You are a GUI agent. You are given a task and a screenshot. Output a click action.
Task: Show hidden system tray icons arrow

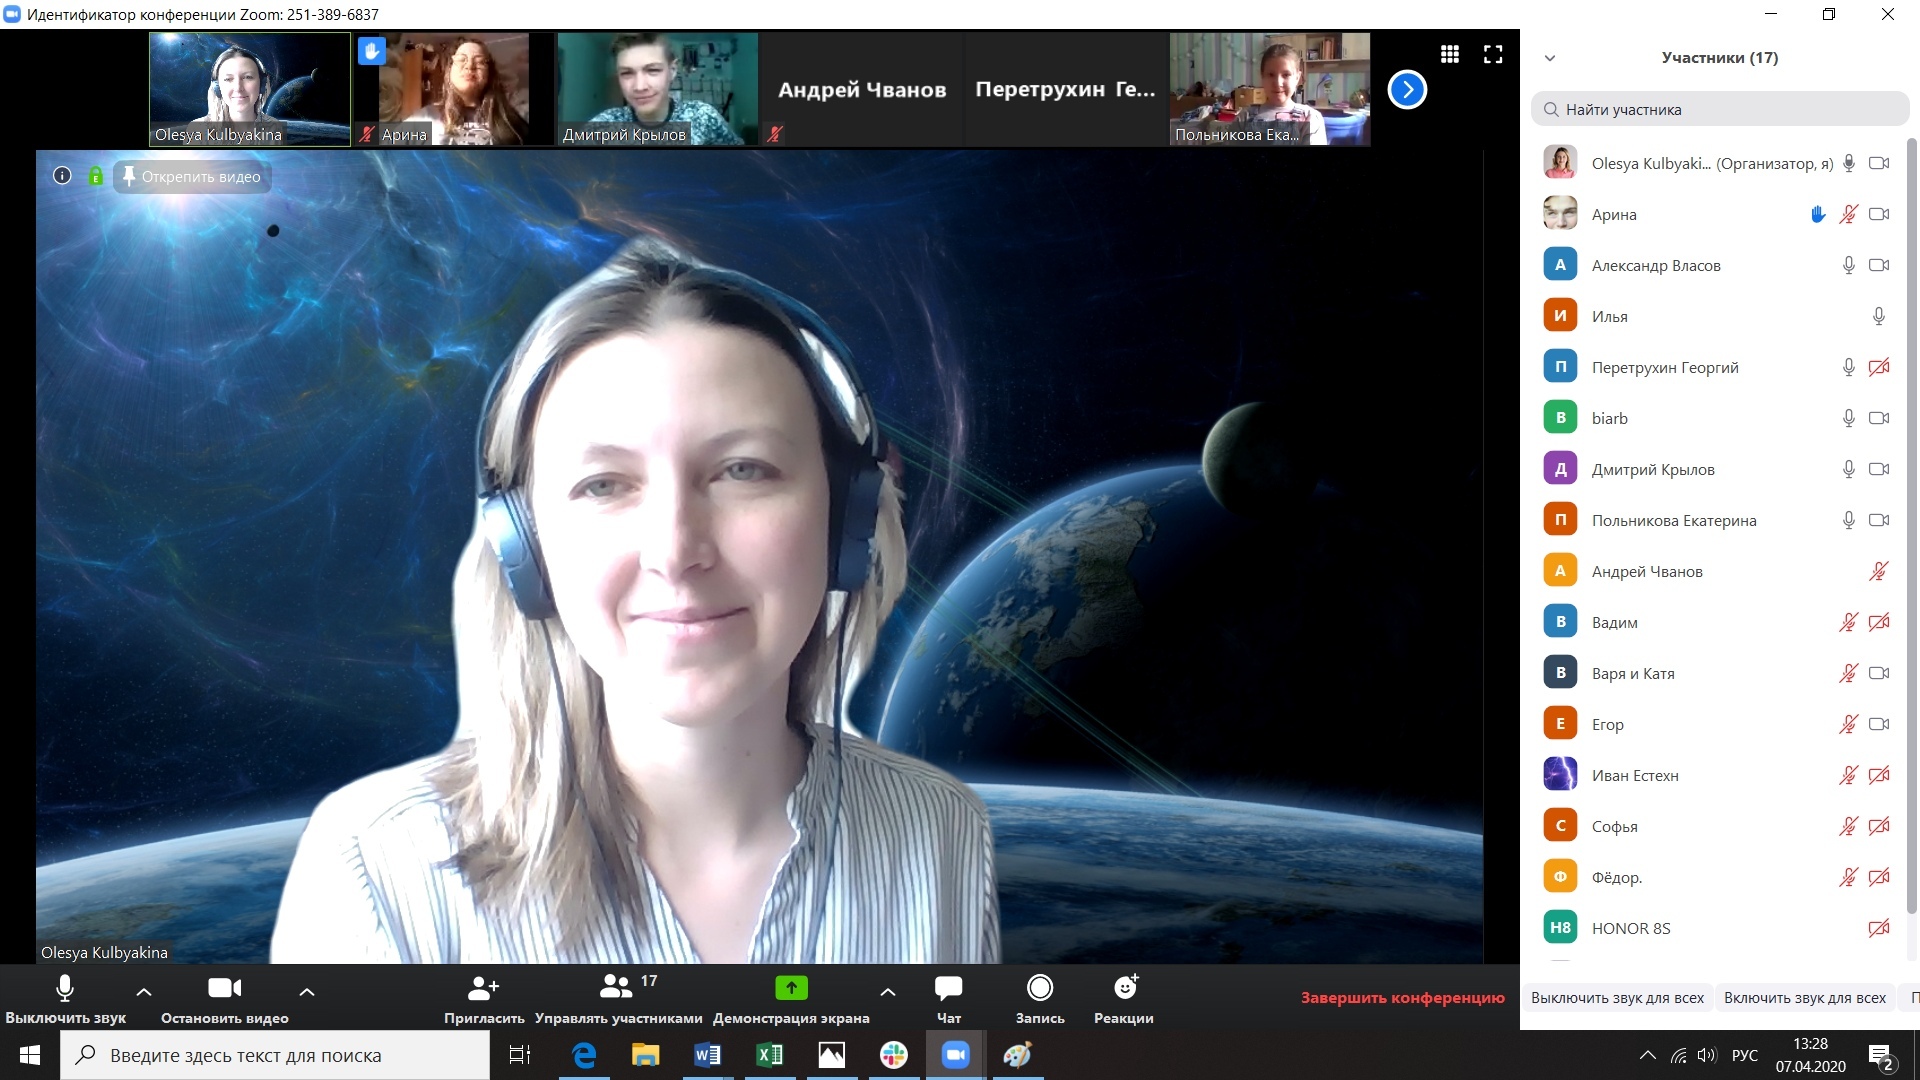tap(1648, 1055)
